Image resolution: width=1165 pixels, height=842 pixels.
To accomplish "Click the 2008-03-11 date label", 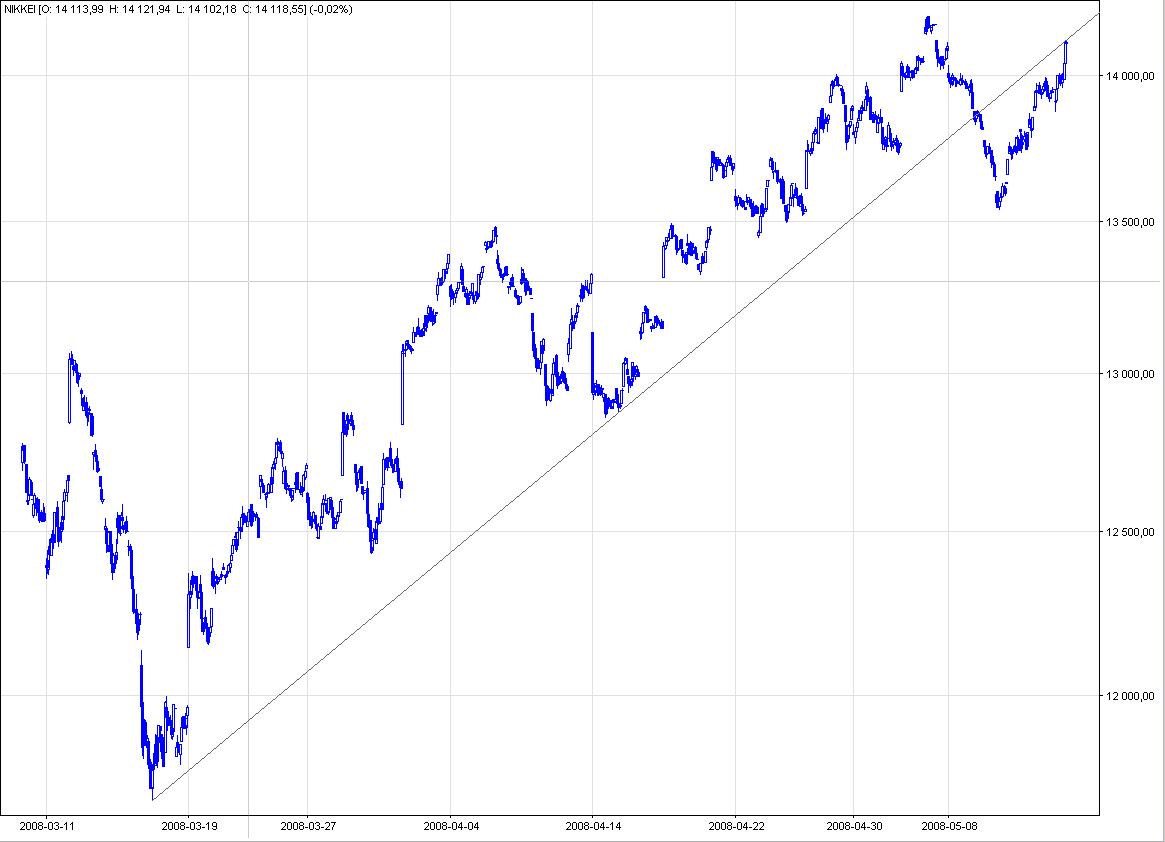I will (x=47, y=826).
